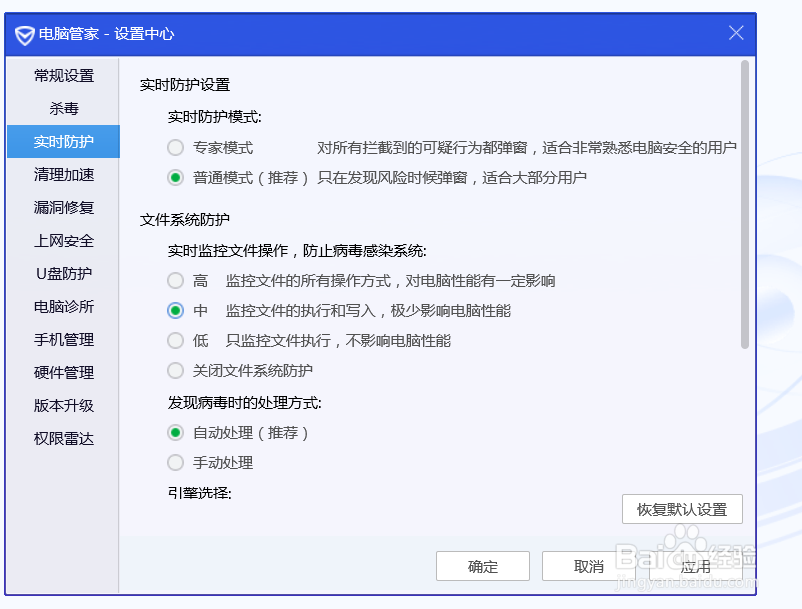Viewport: 802px width, 609px height.
Task: Click the 实时防护设置 heading
Action: point(185,85)
